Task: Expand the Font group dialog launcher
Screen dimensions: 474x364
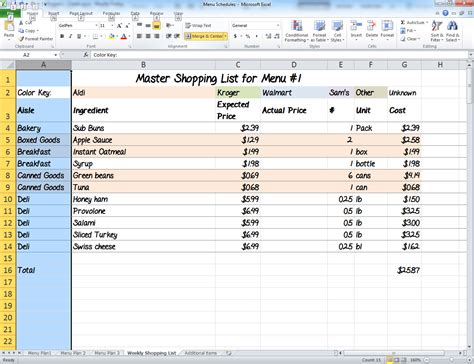Action: 130,46
